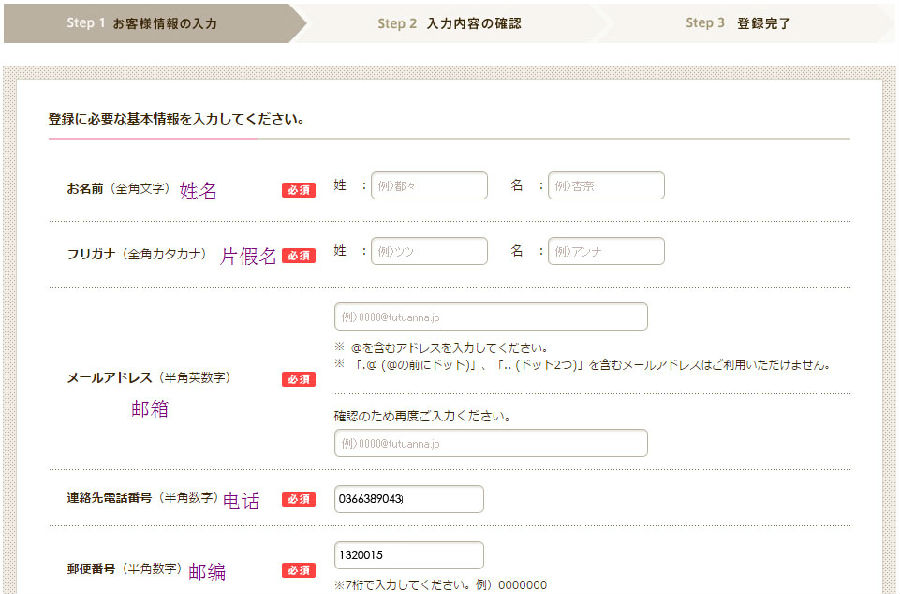Go to the Step 3 登録完了 tab
Viewport: 900px width, 594px height.
[737, 23]
